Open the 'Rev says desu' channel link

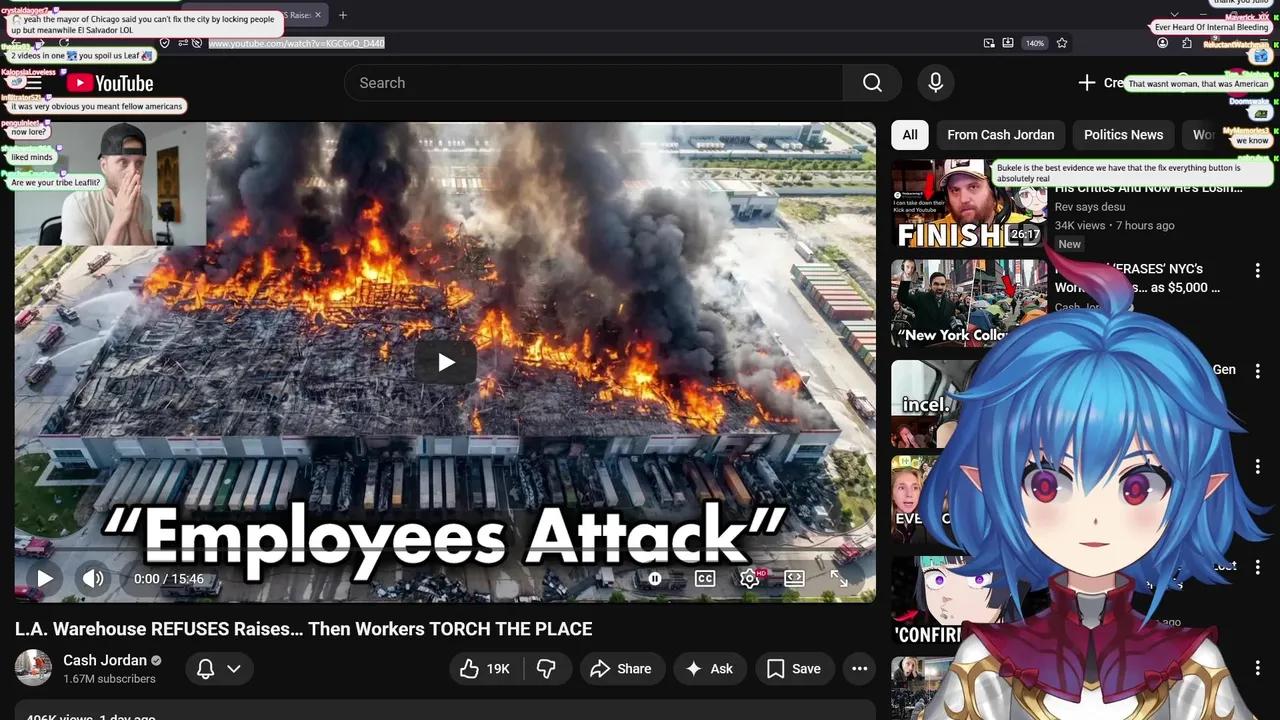tap(1090, 207)
